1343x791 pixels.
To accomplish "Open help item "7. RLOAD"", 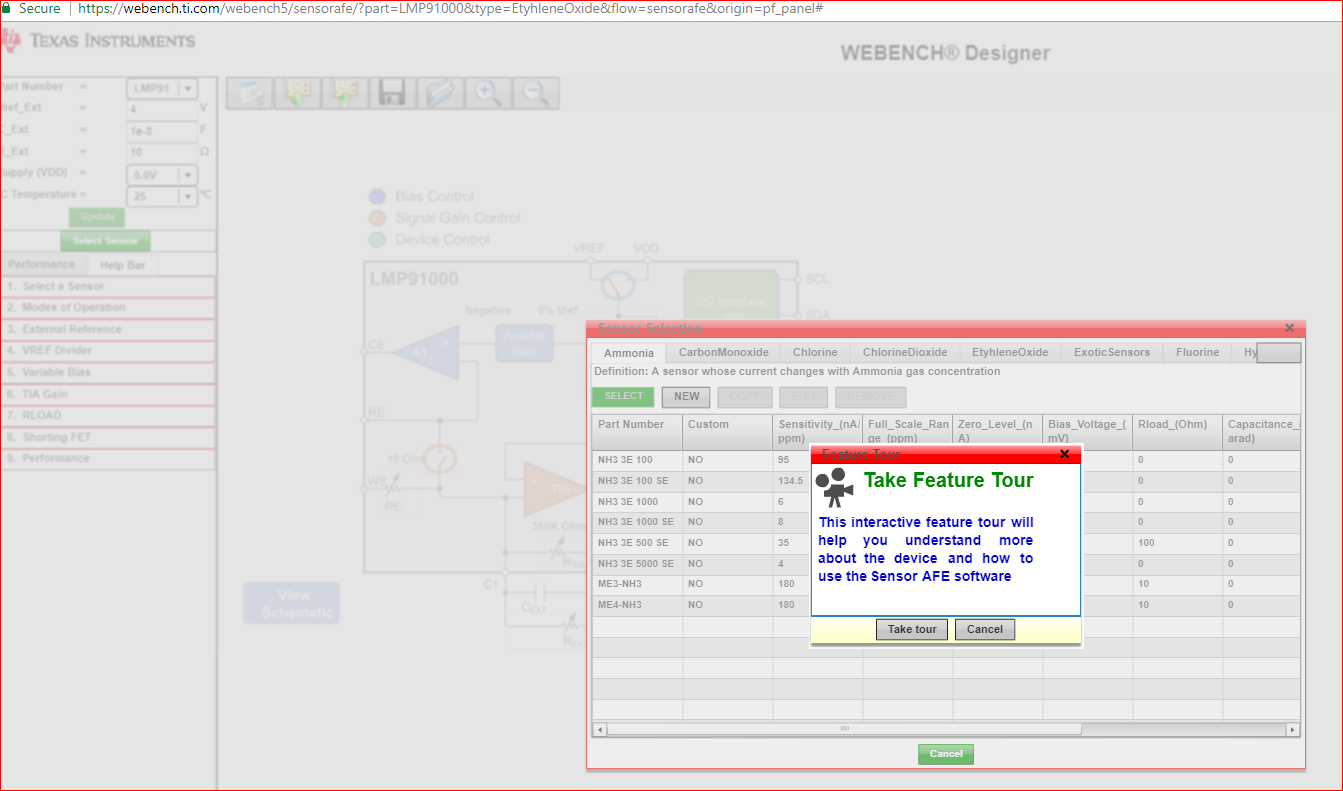I will (x=108, y=416).
